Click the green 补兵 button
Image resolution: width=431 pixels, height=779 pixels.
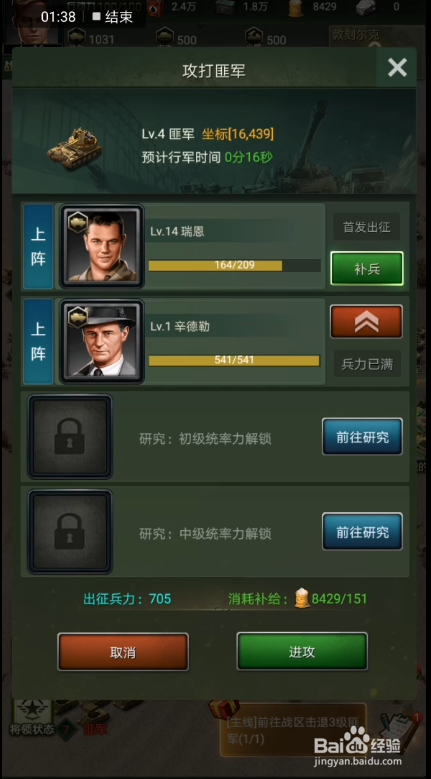367,269
